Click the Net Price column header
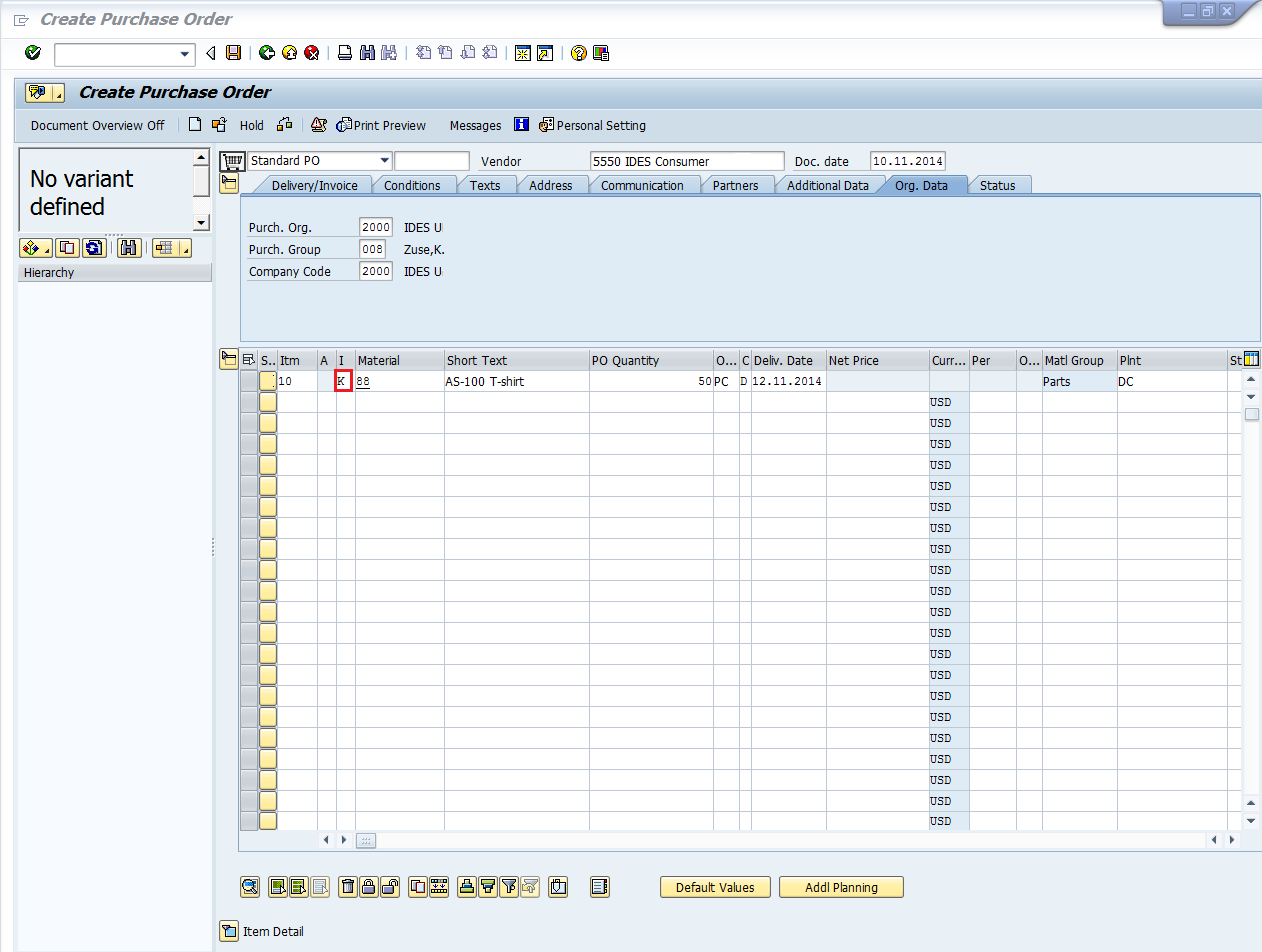Screen dimensions: 1262x952 pos(878,360)
